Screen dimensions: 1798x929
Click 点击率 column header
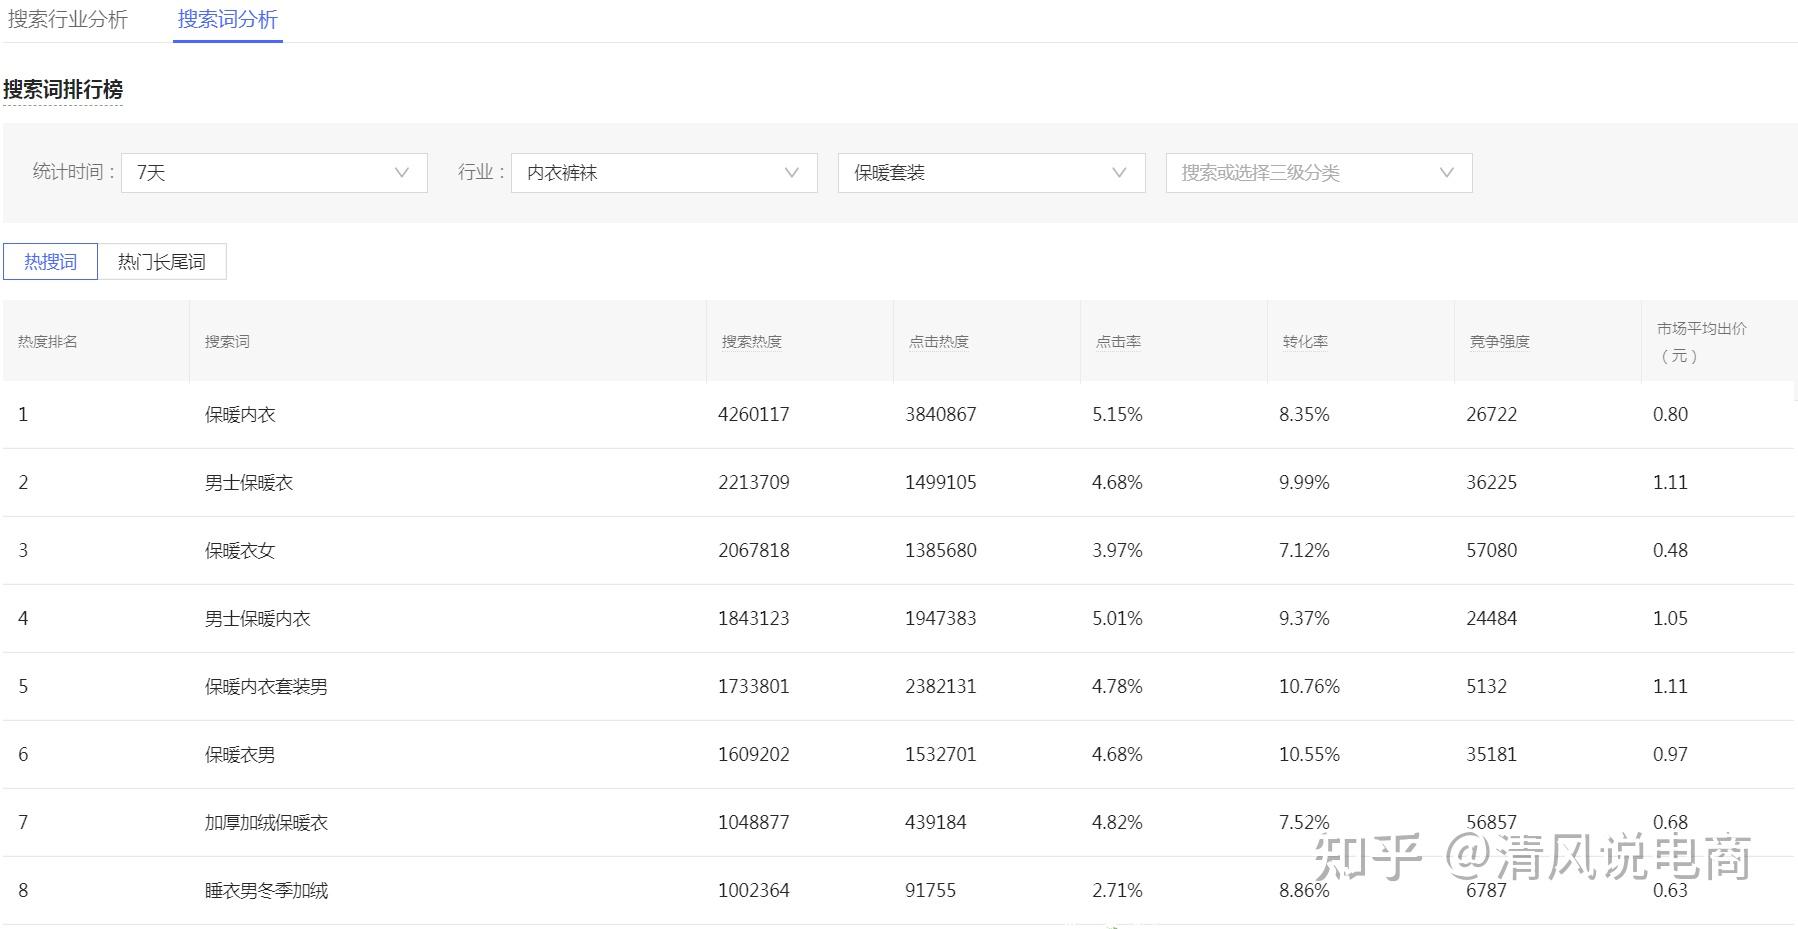point(1118,342)
